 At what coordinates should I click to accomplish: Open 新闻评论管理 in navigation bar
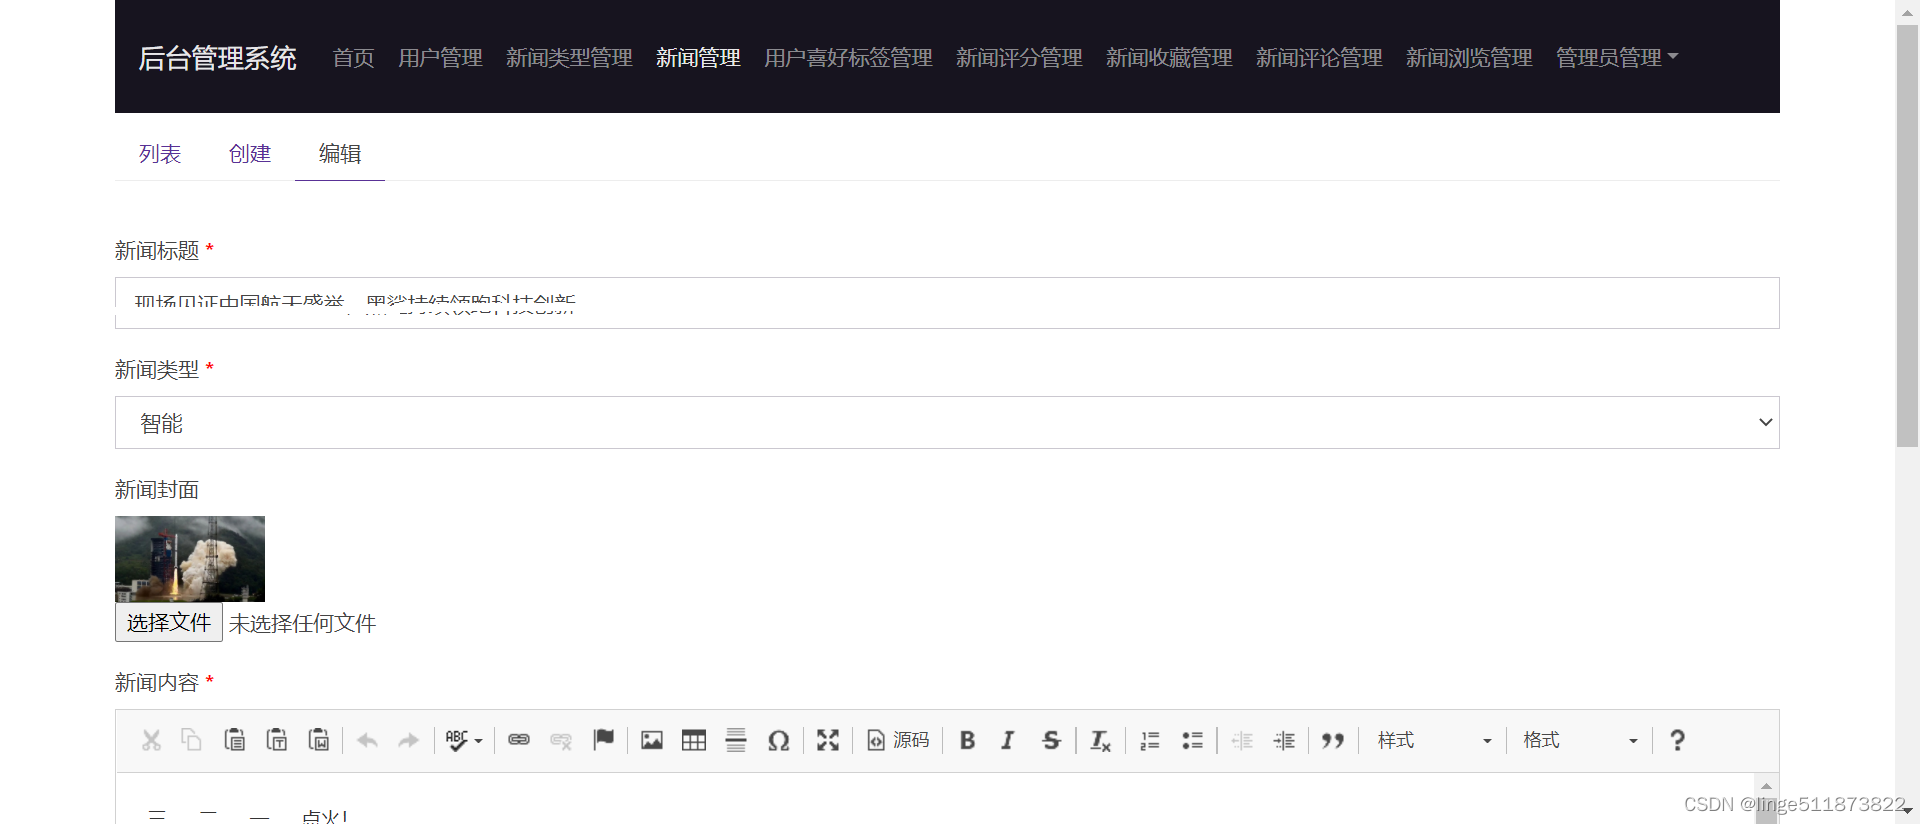point(1319,58)
